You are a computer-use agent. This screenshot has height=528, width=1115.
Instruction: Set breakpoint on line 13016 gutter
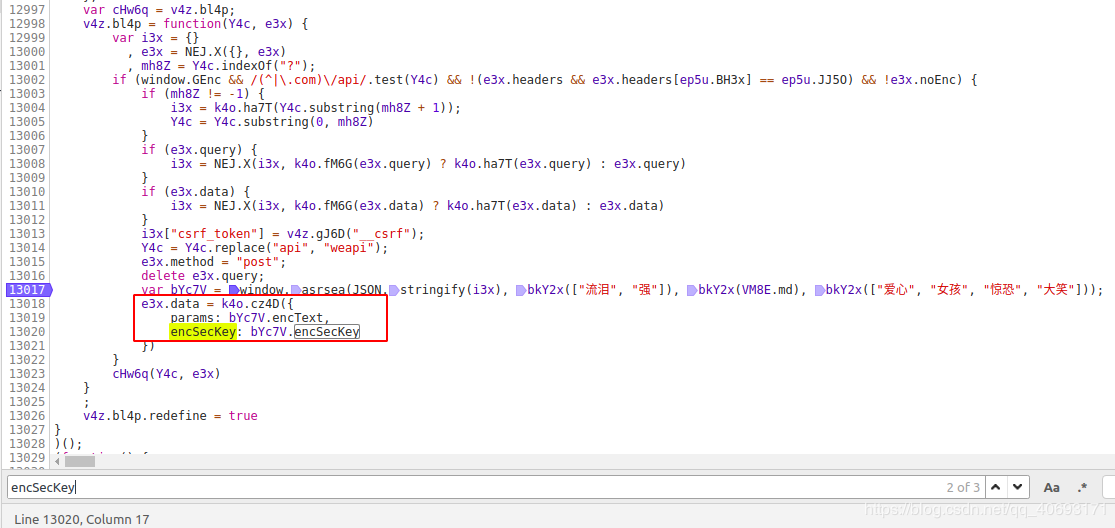(x=26, y=276)
